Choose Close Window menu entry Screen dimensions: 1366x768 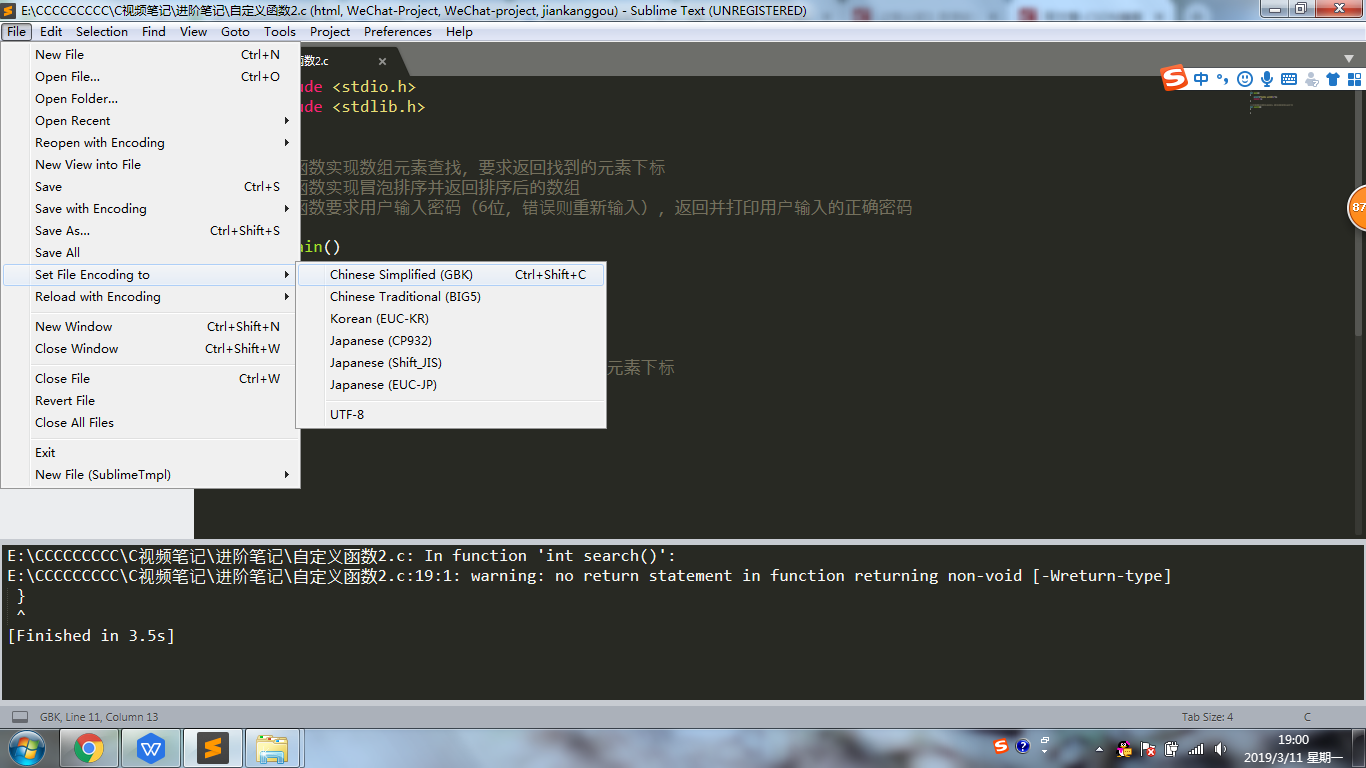click(150, 348)
